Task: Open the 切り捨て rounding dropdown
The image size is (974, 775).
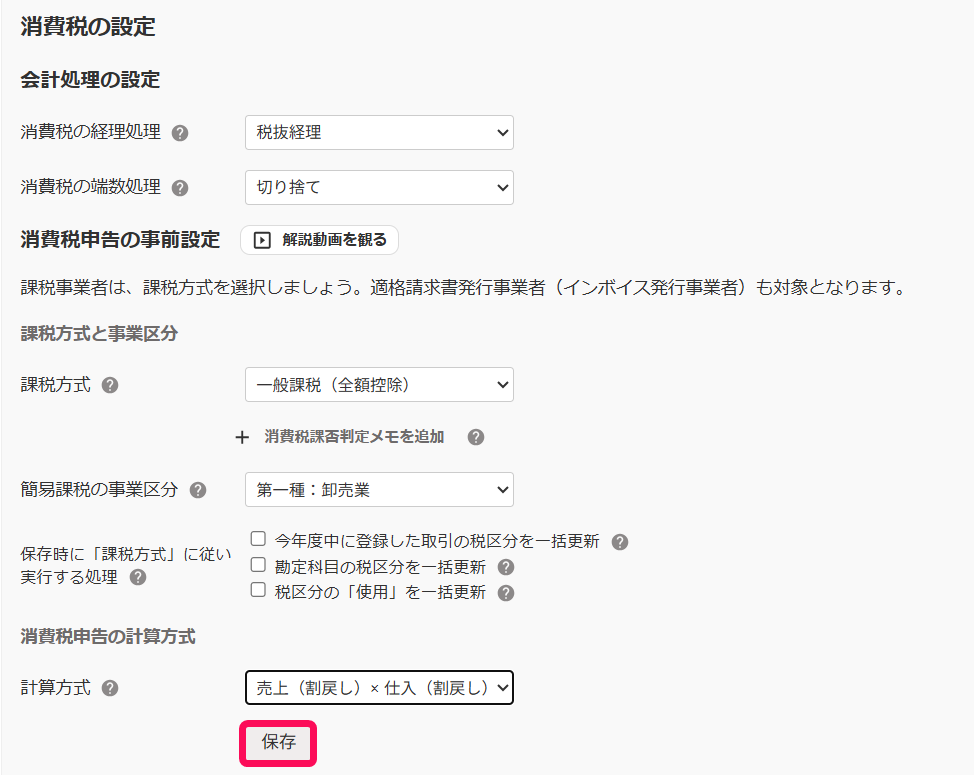Action: pyautogui.click(x=380, y=188)
